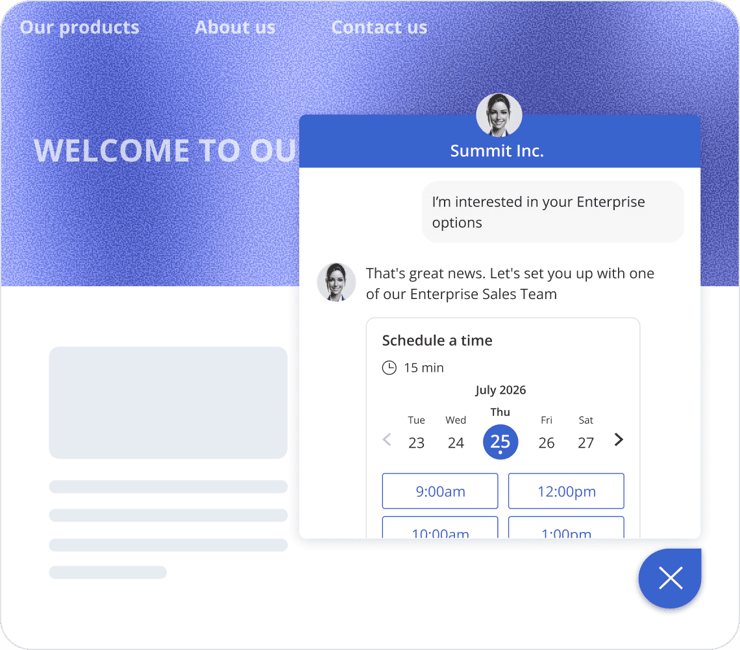Click the agent avatar above Summit Inc.
Viewport: 740px width, 650px height.
click(499, 116)
